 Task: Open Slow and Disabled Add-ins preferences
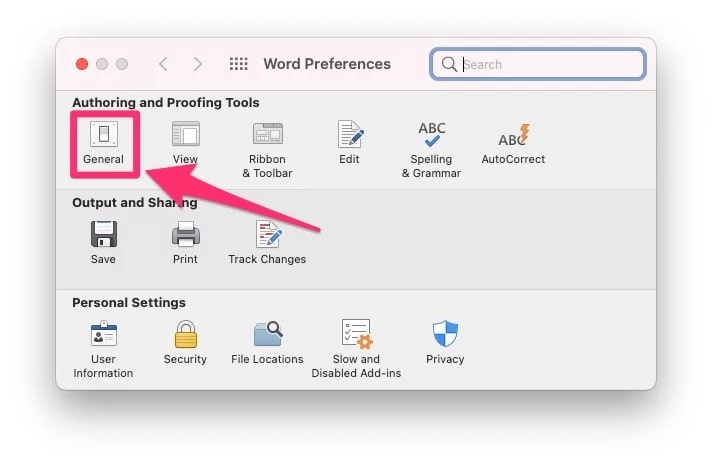tap(356, 349)
